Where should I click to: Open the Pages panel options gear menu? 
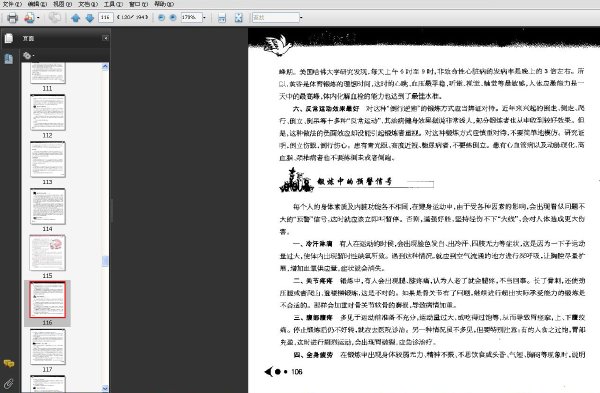(x=28, y=56)
